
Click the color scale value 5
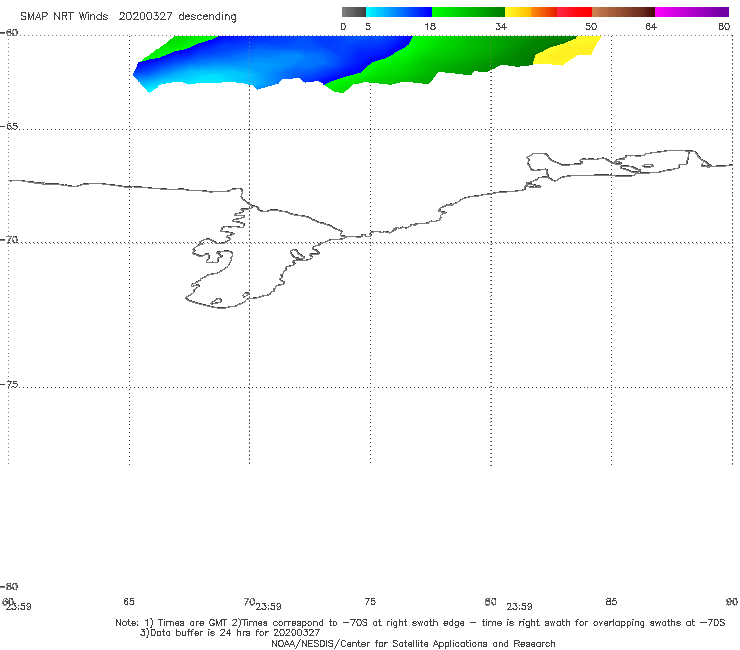coord(368,26)
